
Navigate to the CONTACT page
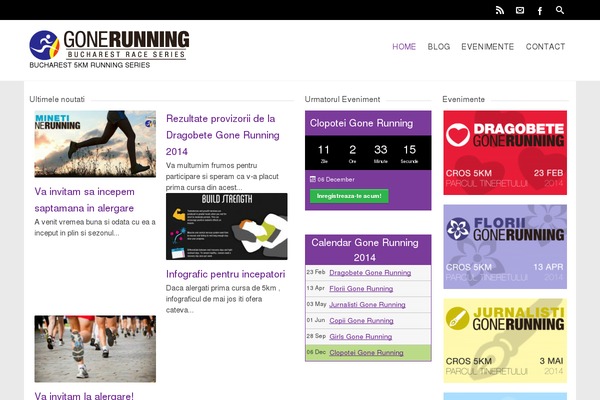pyautogui.click(x=545, y=46)
